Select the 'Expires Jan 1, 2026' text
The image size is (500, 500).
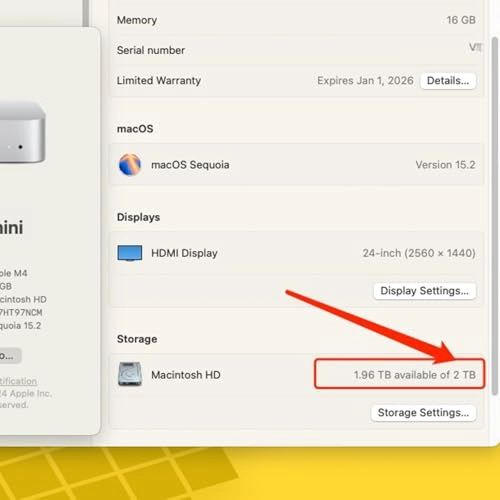pyautogui.click(x=365, y=81)
